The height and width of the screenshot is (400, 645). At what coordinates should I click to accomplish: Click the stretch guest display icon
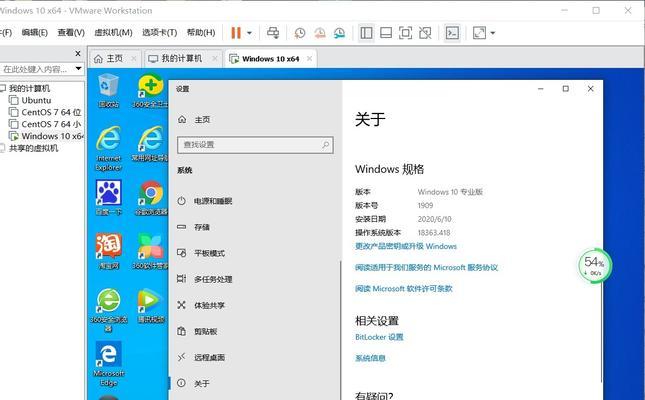click(x=480, y=33)
